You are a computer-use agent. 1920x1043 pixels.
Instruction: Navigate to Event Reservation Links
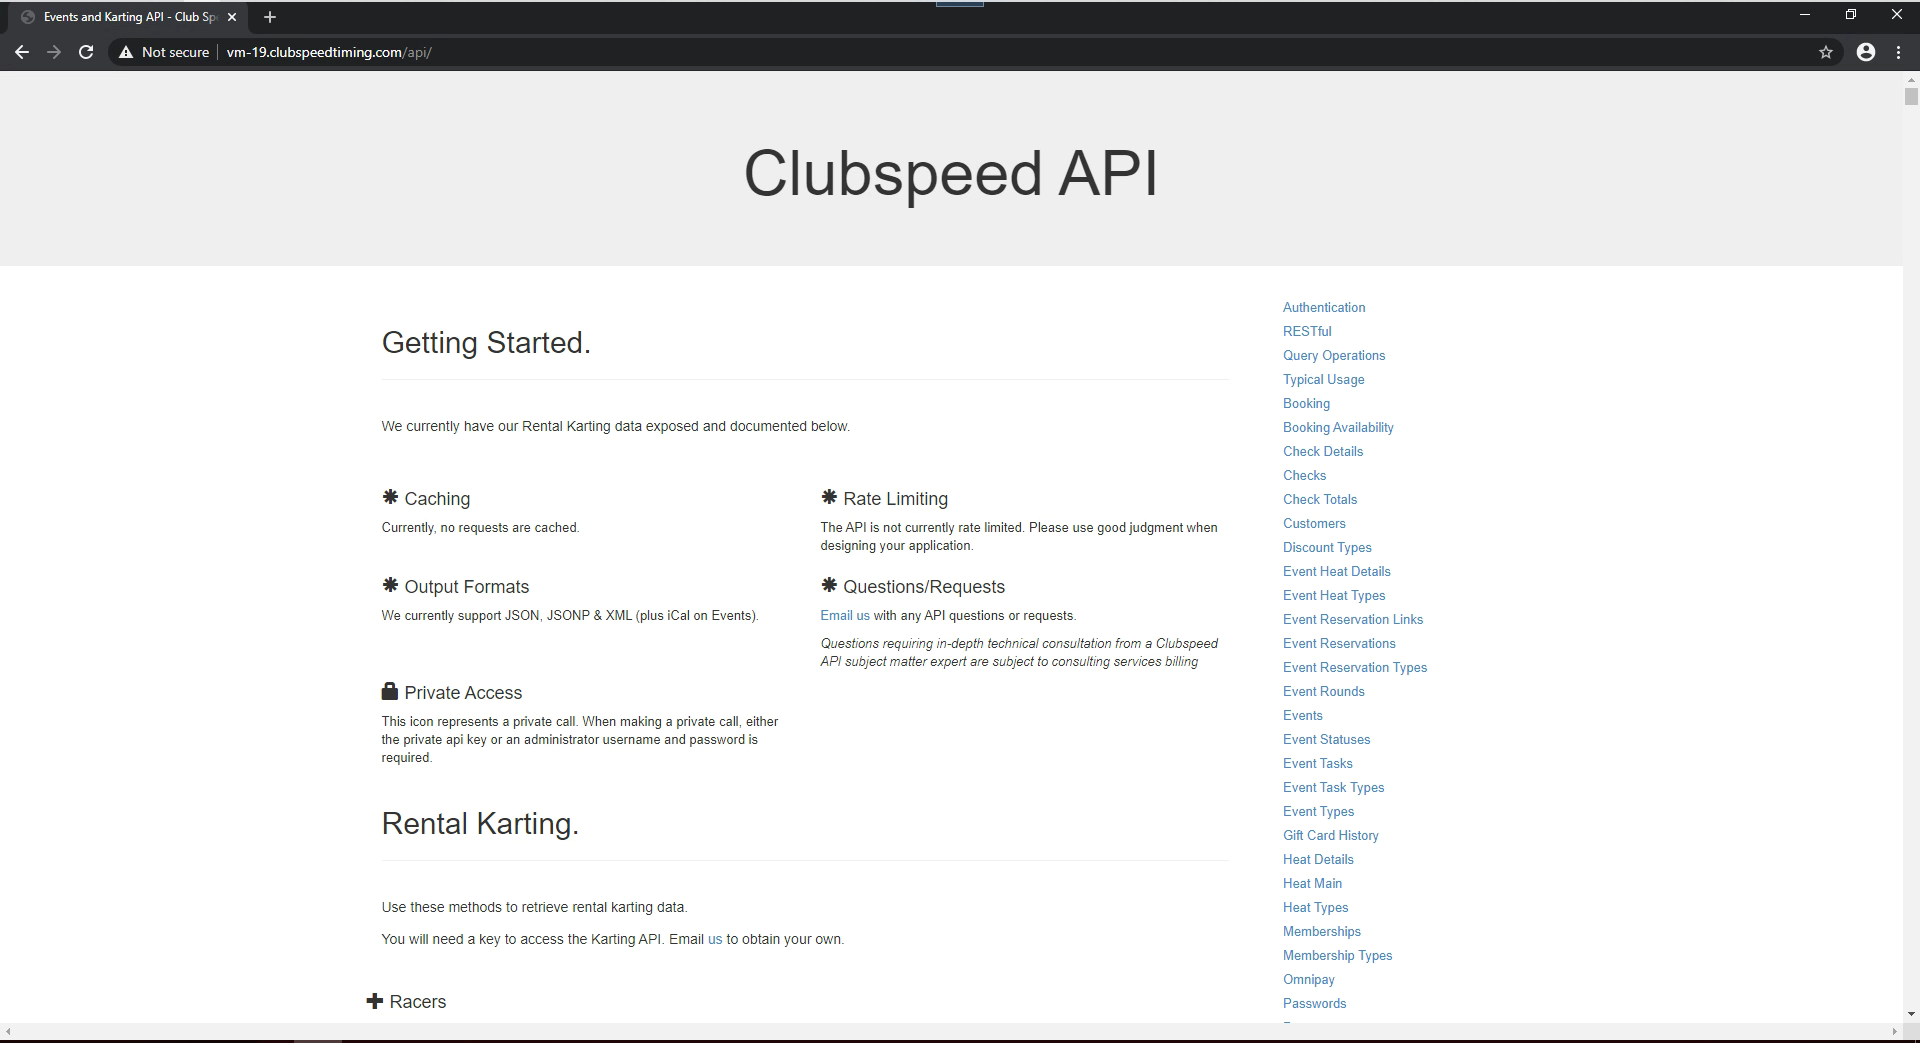tap(1353, 620)
